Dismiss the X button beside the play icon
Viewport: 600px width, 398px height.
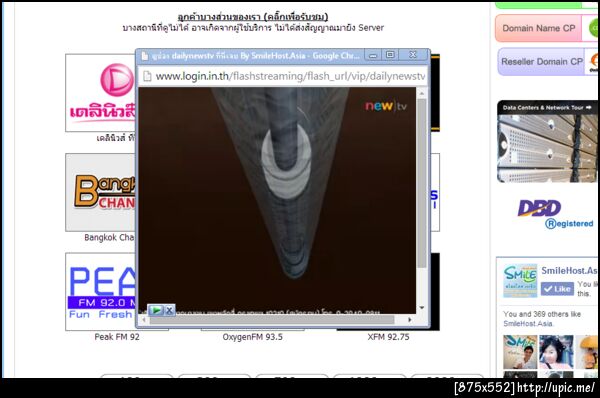point(169,310)
